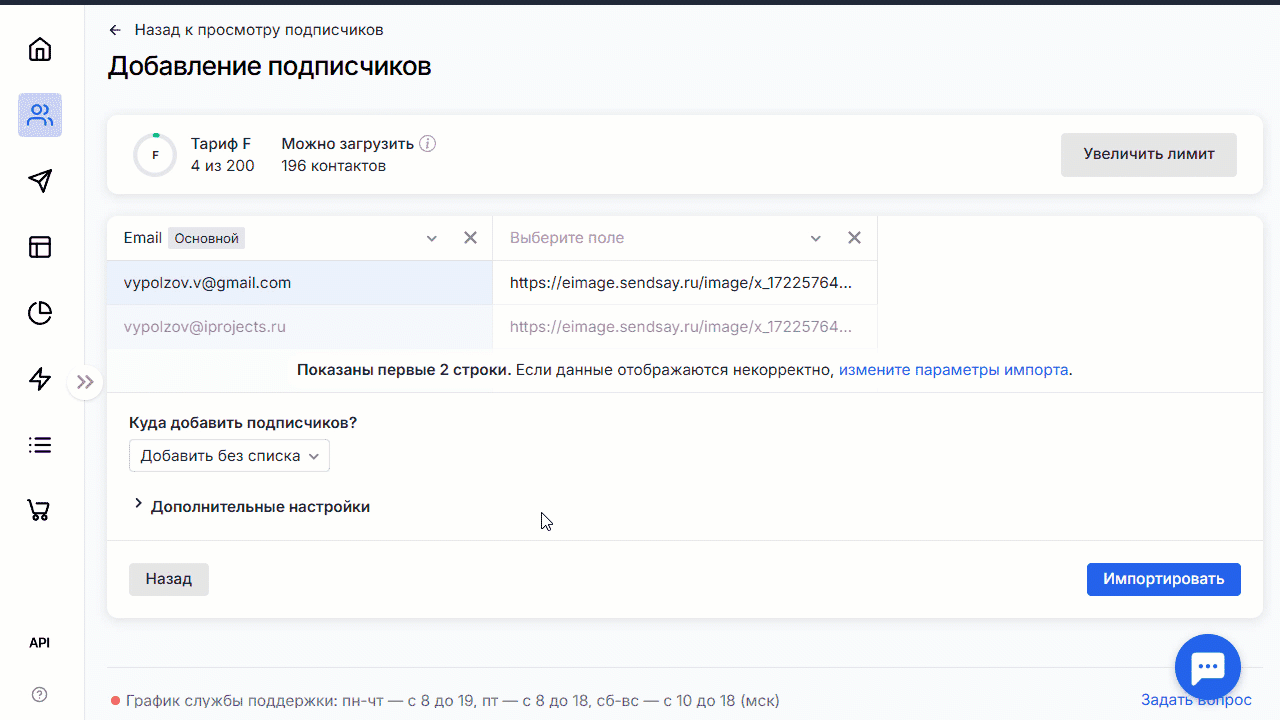Open the Добавить без списка dropdown

tap(229, 456)
